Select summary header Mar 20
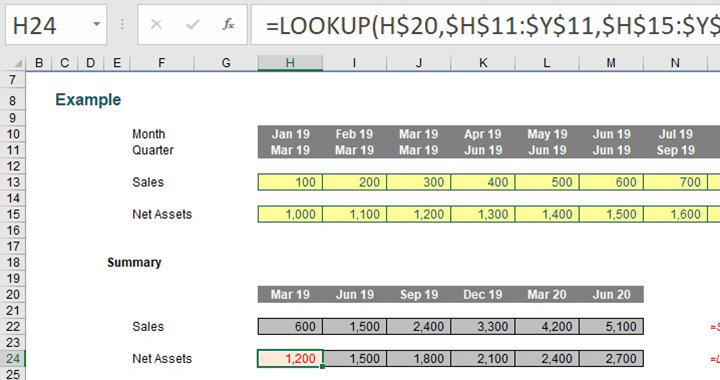This screenshot has height=380, width=720. click(547, 295)
